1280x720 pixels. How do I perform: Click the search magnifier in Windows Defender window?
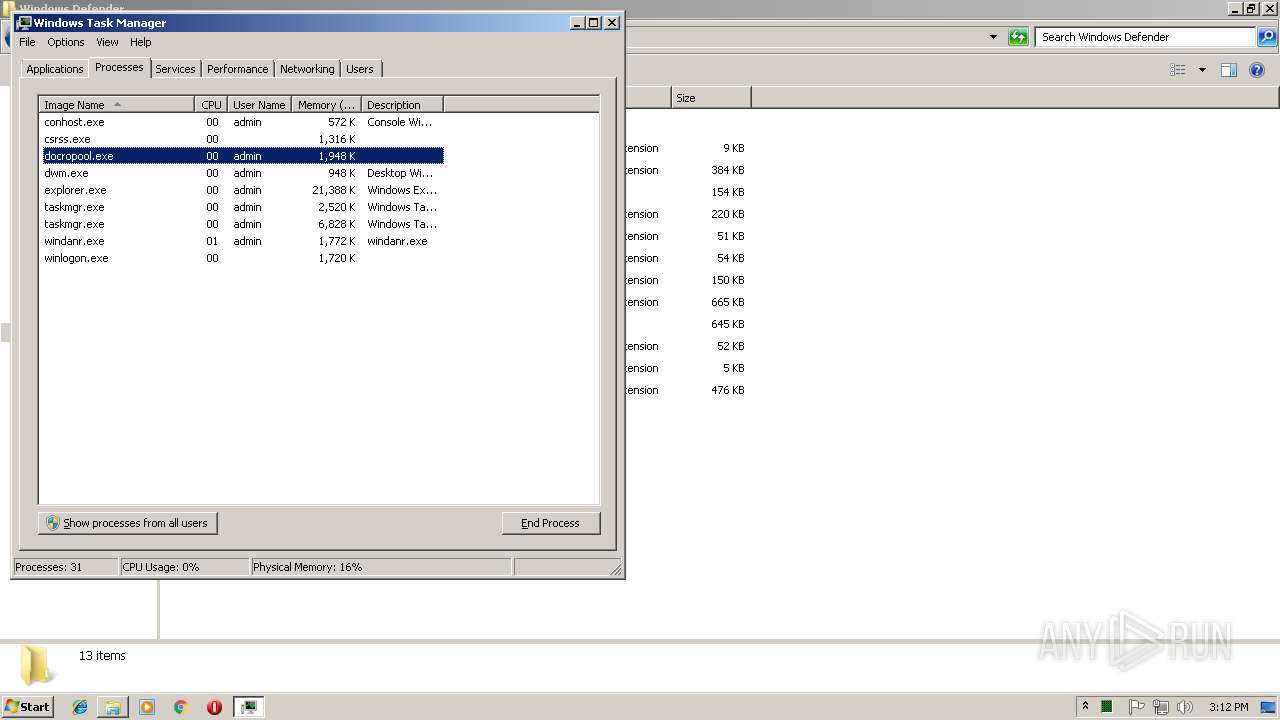tap(1267, 37)
